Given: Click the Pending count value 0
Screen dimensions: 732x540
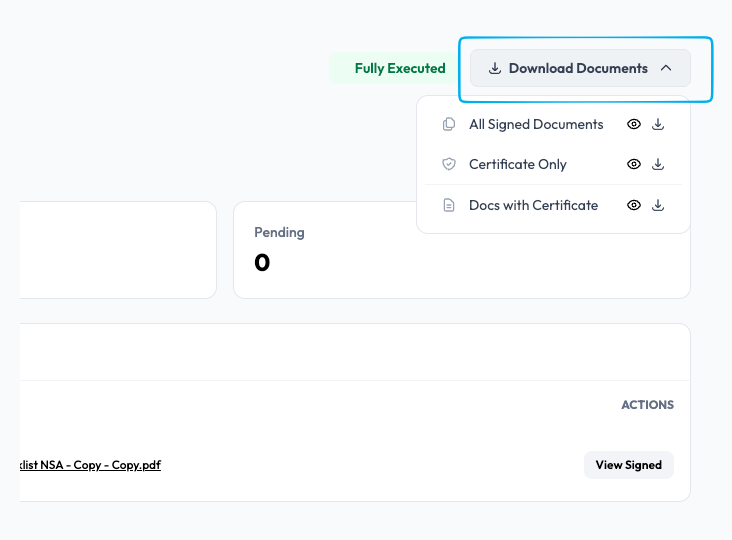Looking at the screenshot, I should [262, 262].
